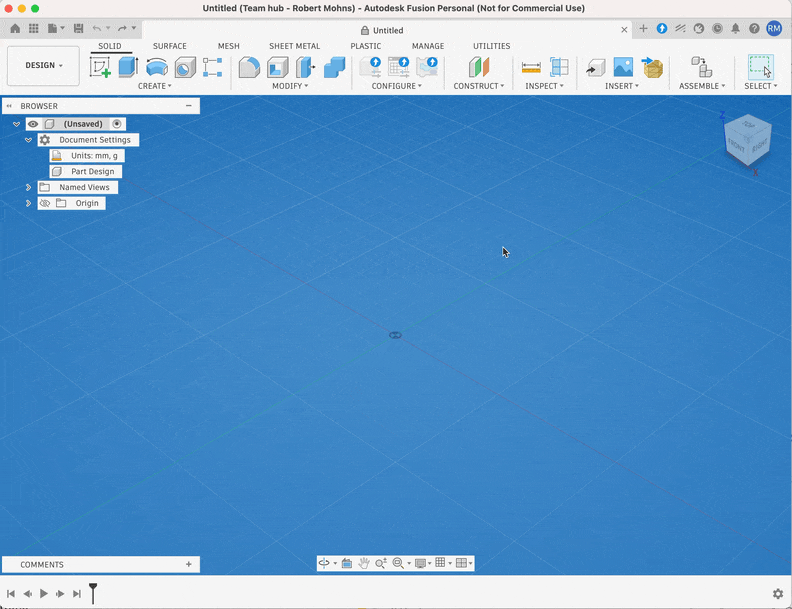
Task: Click the Look At icon in navigation bar
Action: [x=346, y=563]
